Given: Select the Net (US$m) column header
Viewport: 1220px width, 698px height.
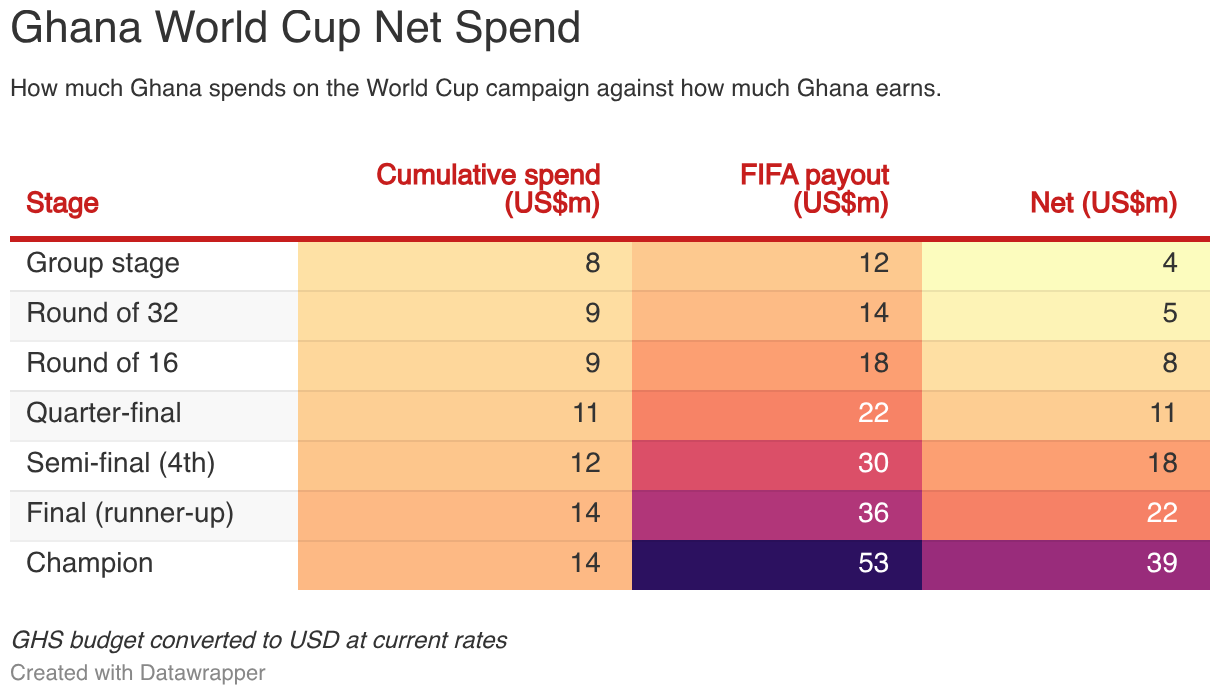Looking at the screenshot, I should pyautogui.click(x=1103, y=203).
